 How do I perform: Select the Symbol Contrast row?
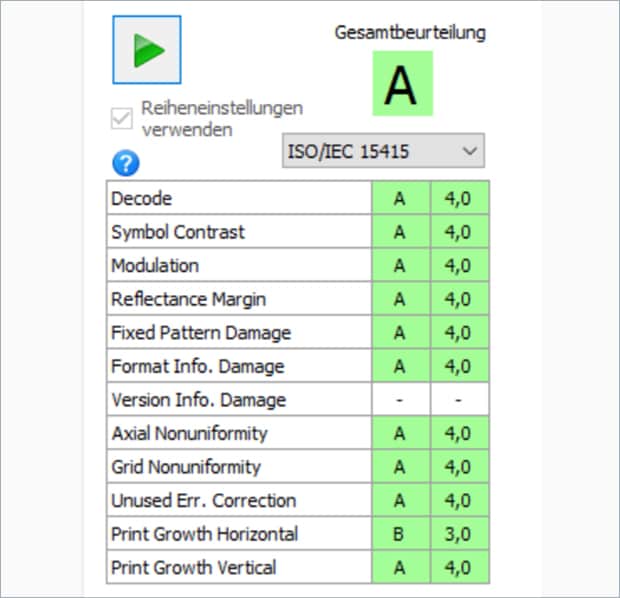(x=177, y=232)
